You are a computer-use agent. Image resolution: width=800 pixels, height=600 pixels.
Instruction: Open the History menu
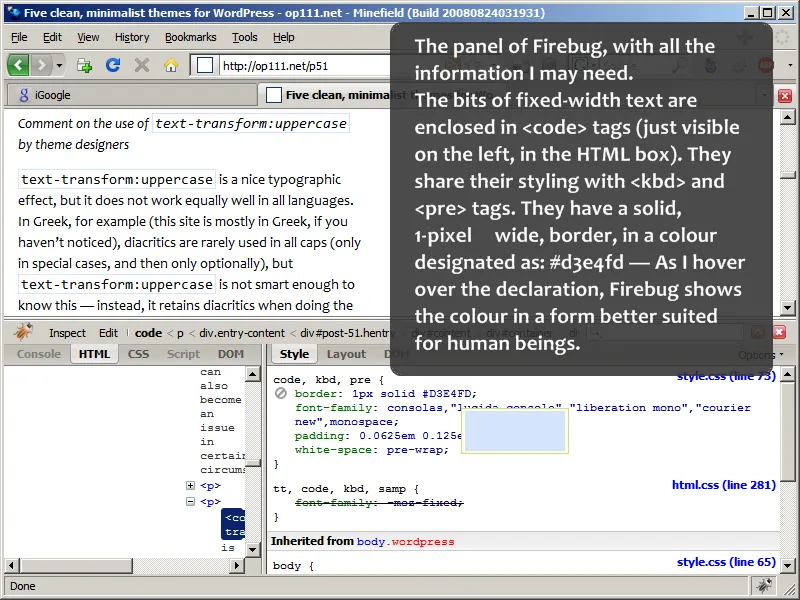[132, 37]
